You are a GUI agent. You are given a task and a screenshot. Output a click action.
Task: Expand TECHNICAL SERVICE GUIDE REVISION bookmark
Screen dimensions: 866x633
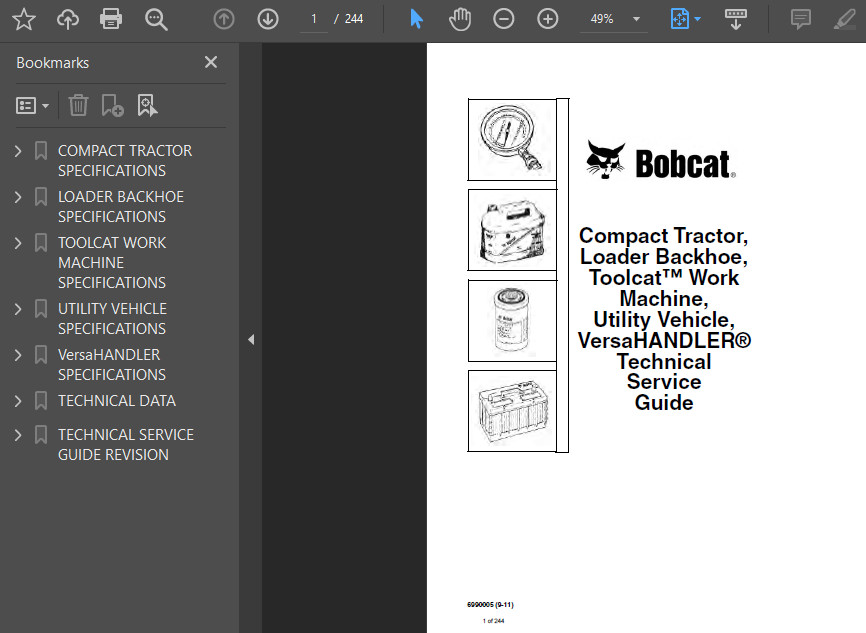pyautogui.click(x=18, y=435)
